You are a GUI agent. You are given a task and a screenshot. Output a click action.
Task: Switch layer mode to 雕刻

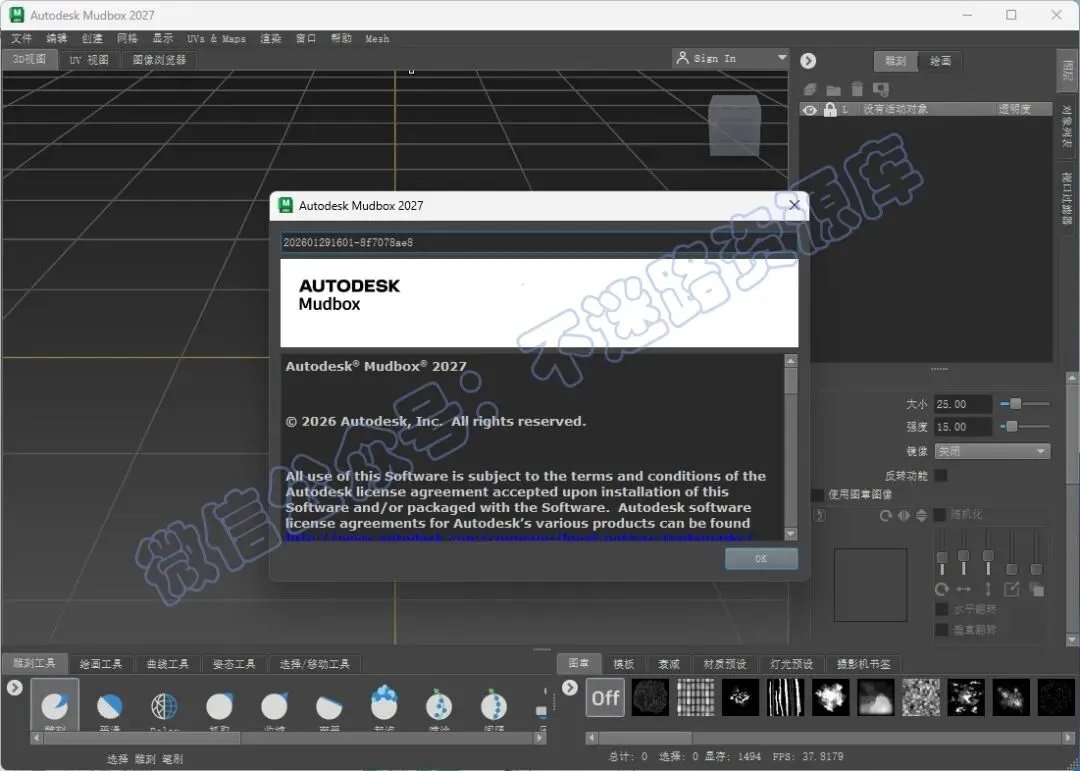click(x=895, y=61)
